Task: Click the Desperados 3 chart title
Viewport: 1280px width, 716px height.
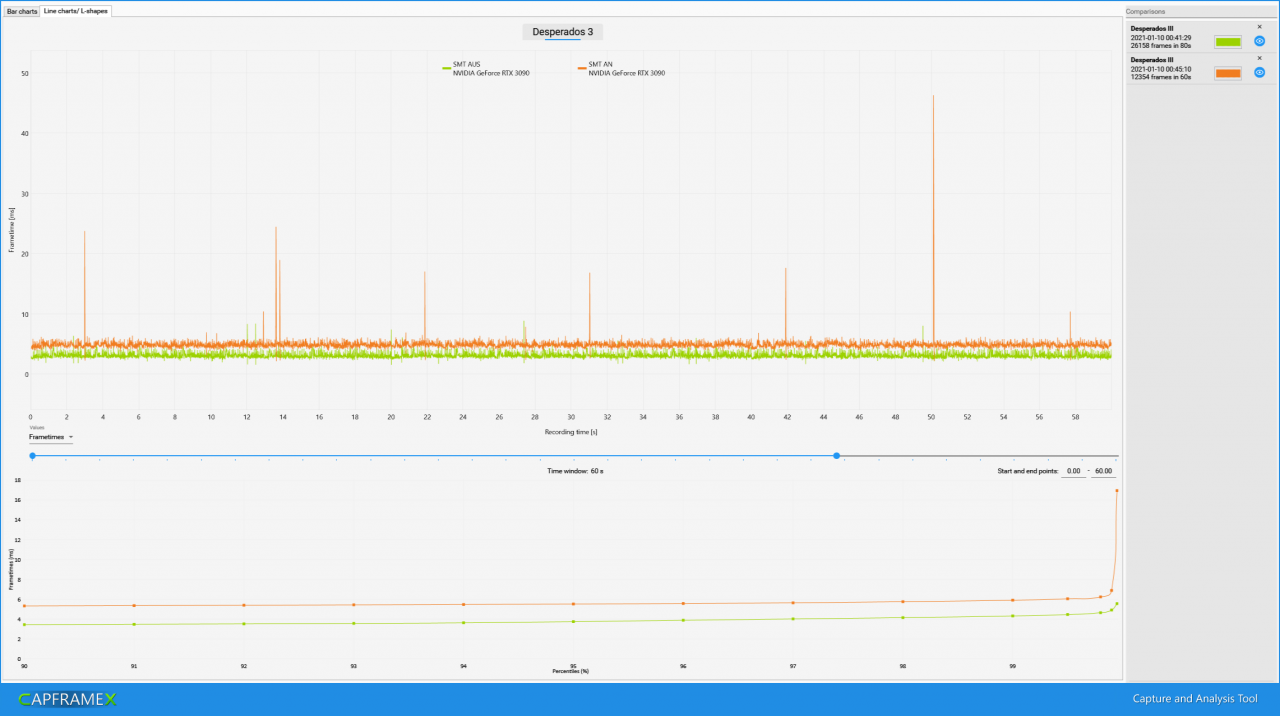Action: 563,32
